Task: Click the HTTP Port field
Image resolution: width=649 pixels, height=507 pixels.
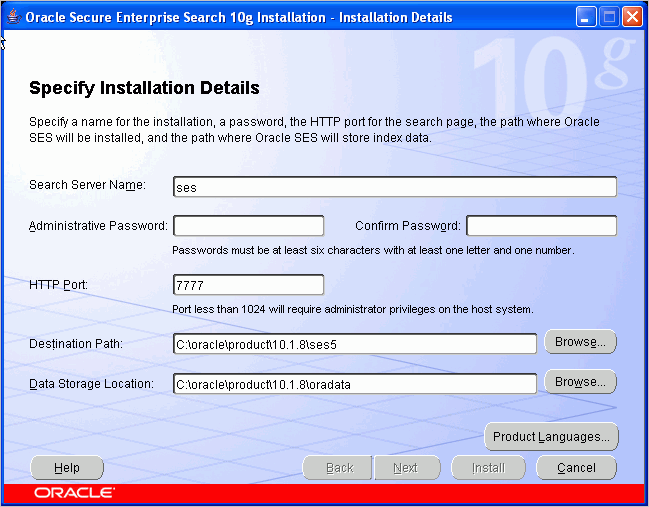Action: tap(248, 285)
